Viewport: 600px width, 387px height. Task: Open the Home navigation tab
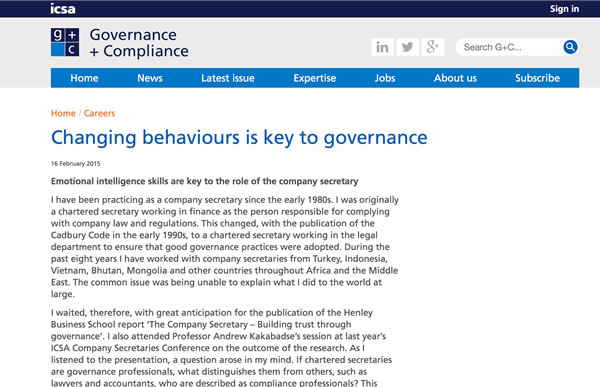pyautogui.click(x=84, y=78)
